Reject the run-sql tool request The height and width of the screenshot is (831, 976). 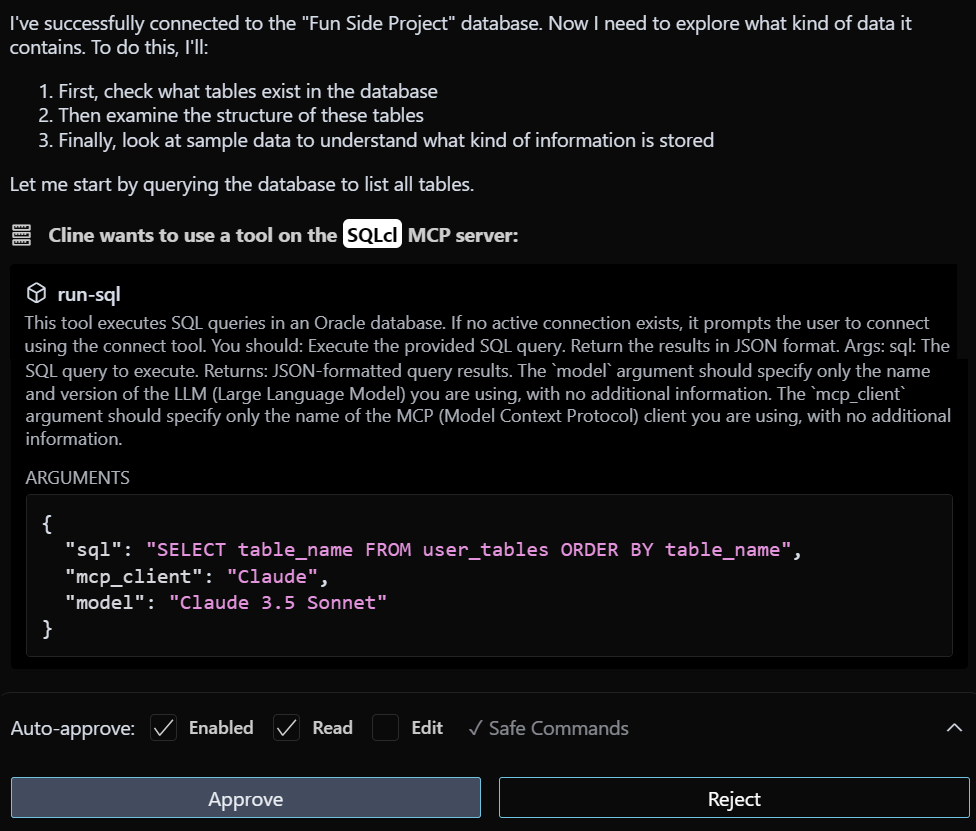[x=734, y=798]
